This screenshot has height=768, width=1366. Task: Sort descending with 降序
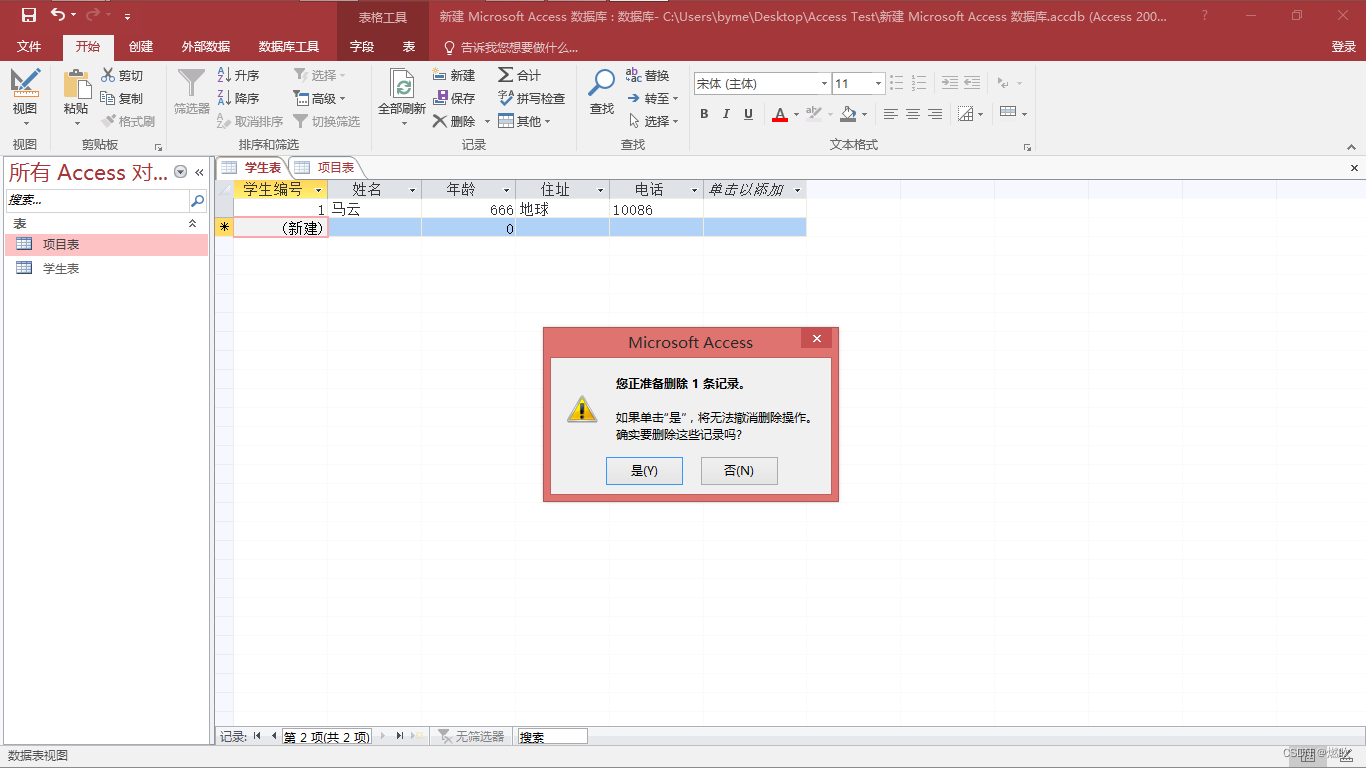pos(239,98)
